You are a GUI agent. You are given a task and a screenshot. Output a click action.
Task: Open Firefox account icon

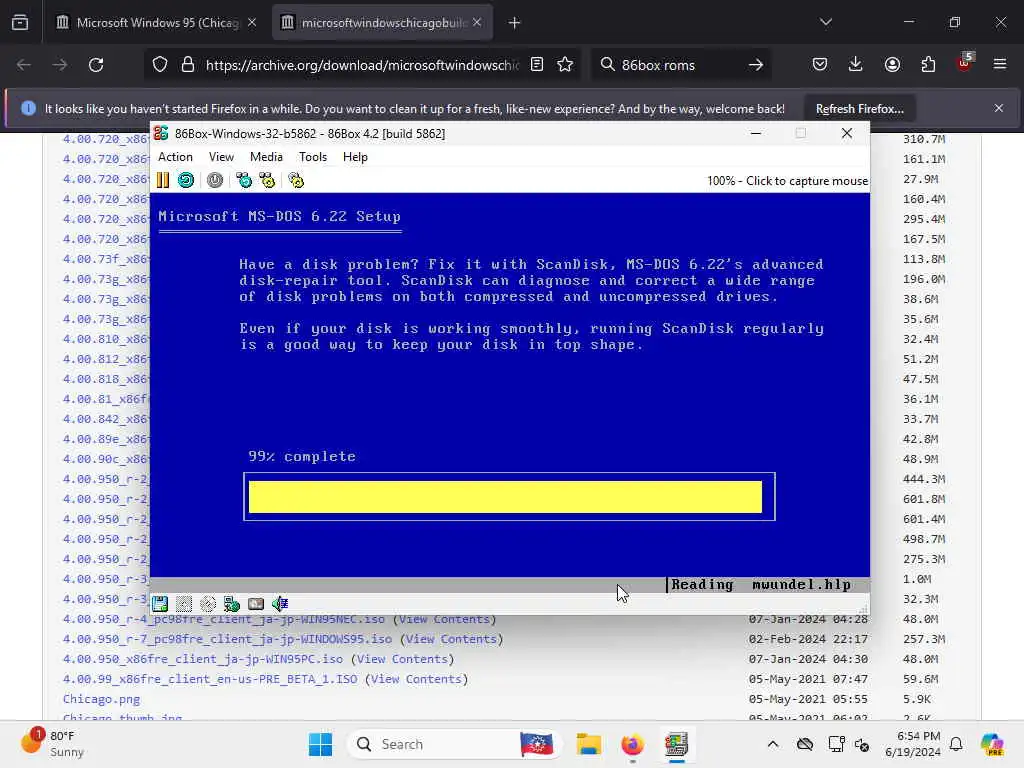click(892, 65)
